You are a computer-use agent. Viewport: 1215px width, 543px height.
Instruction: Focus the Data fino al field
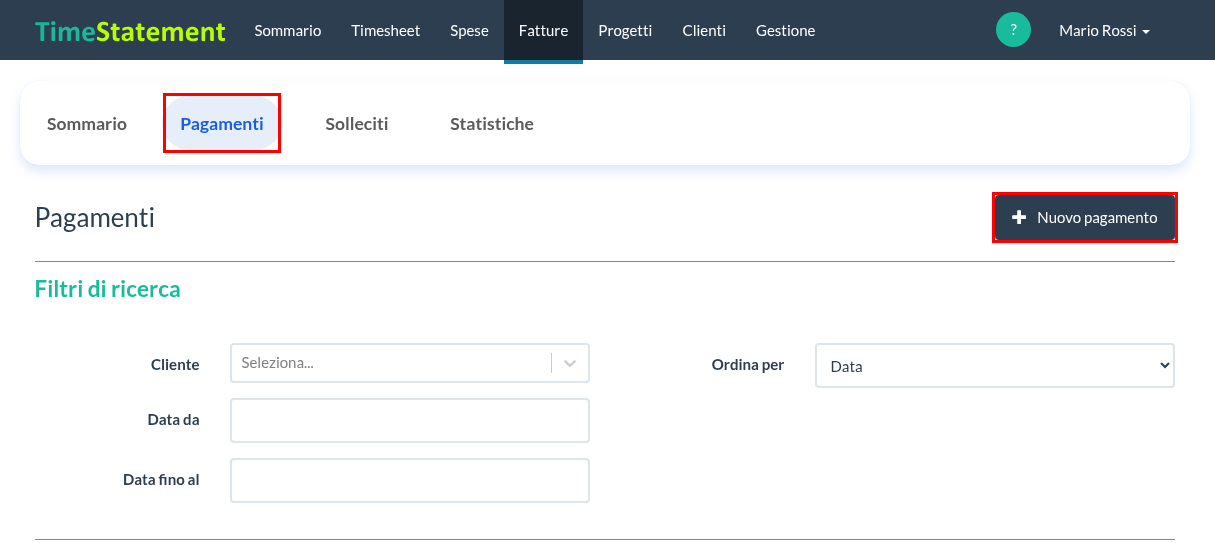[x=410, y=480]
